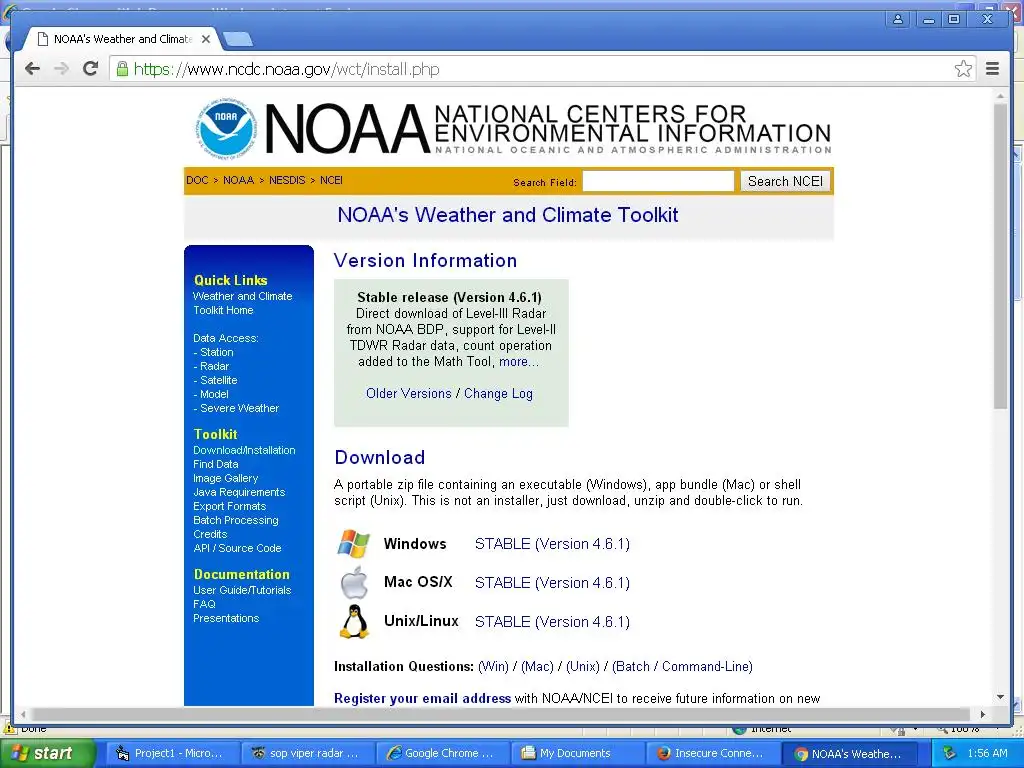Image resolution: width=1024 pixels, height=768 pixels.
Task: Open API / Source Code link
Action: click(x=237, y=549)
